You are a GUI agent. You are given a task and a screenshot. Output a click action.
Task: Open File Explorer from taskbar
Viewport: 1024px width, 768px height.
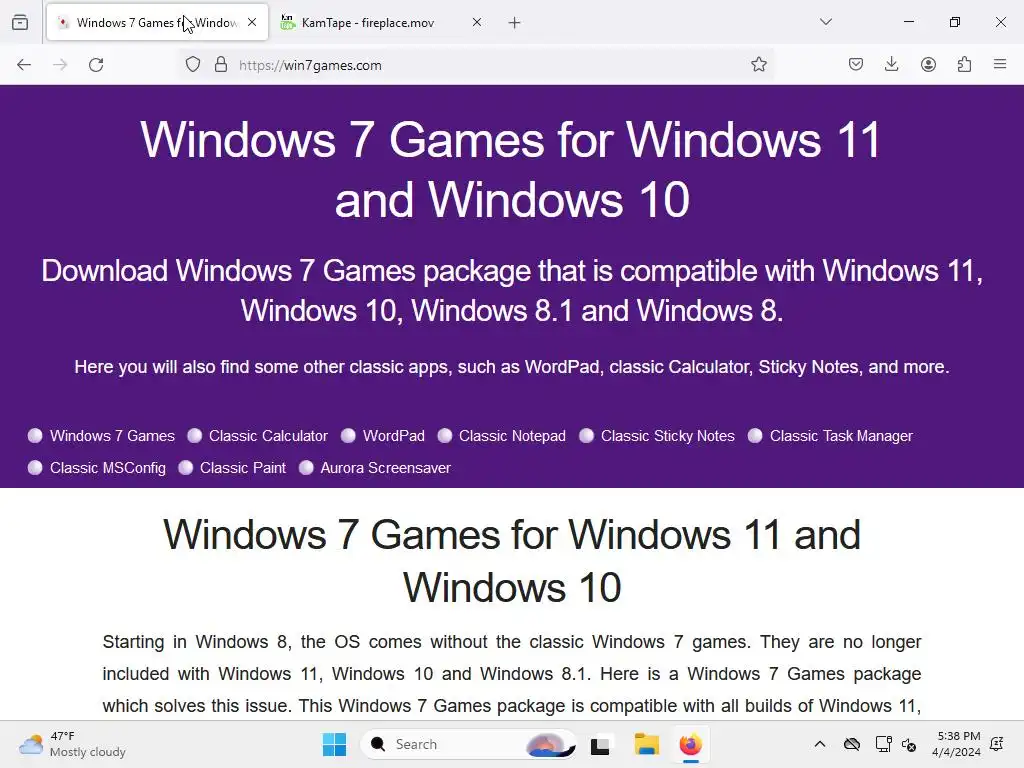647,744
